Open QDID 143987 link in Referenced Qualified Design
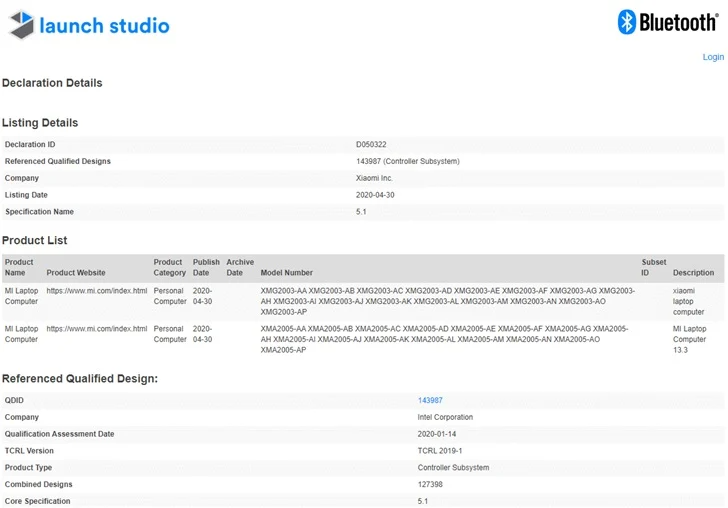Screen dimensions: 728x508 tap(430, 400)
